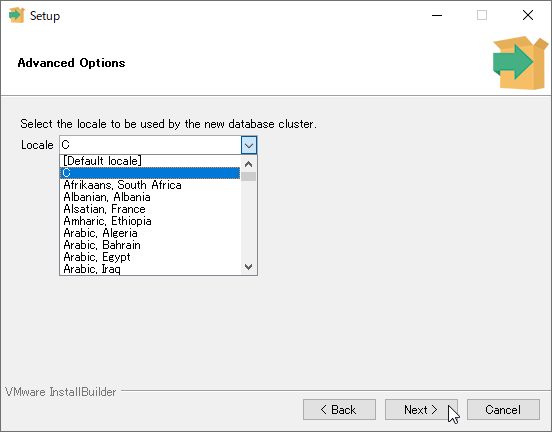Viewport: 552px width, 432px height.
Task: Click the list scrollbar up arrow
Action: (249, 164)
